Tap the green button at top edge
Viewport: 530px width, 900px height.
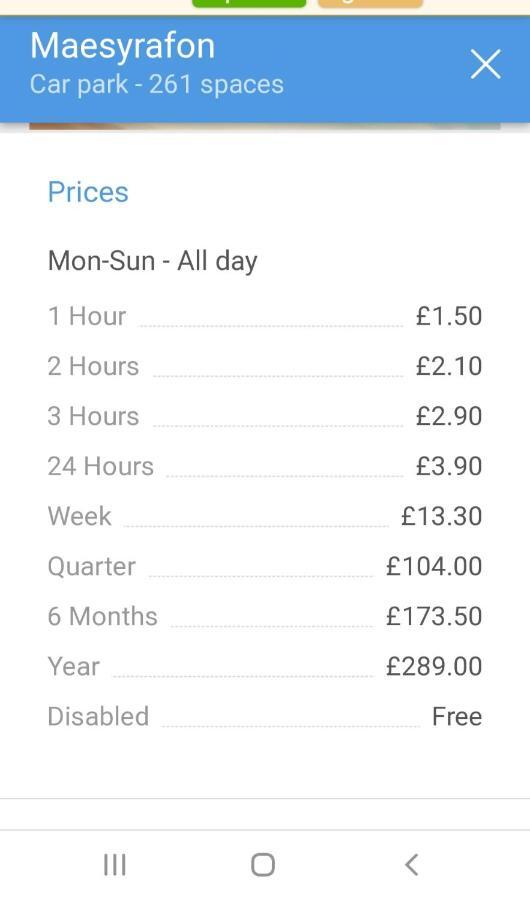click(249, 3)
